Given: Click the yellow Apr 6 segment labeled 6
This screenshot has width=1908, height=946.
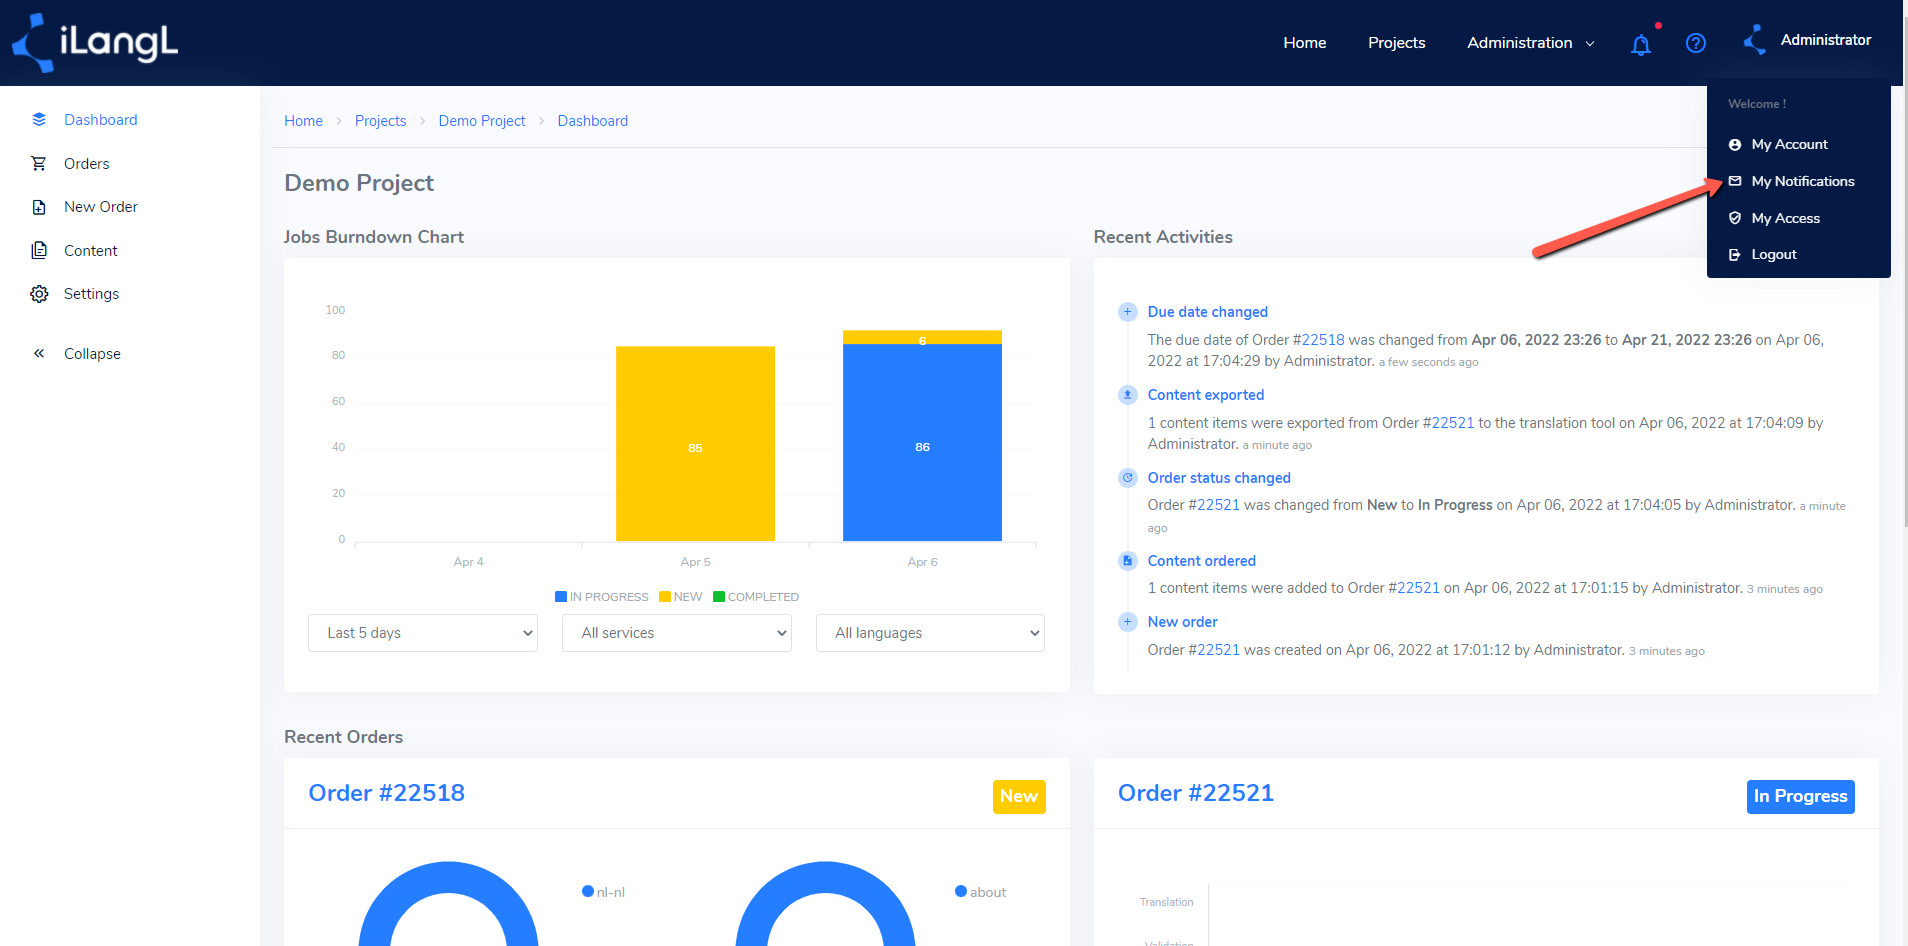Looking at the screenshot, I should (922, 337).
